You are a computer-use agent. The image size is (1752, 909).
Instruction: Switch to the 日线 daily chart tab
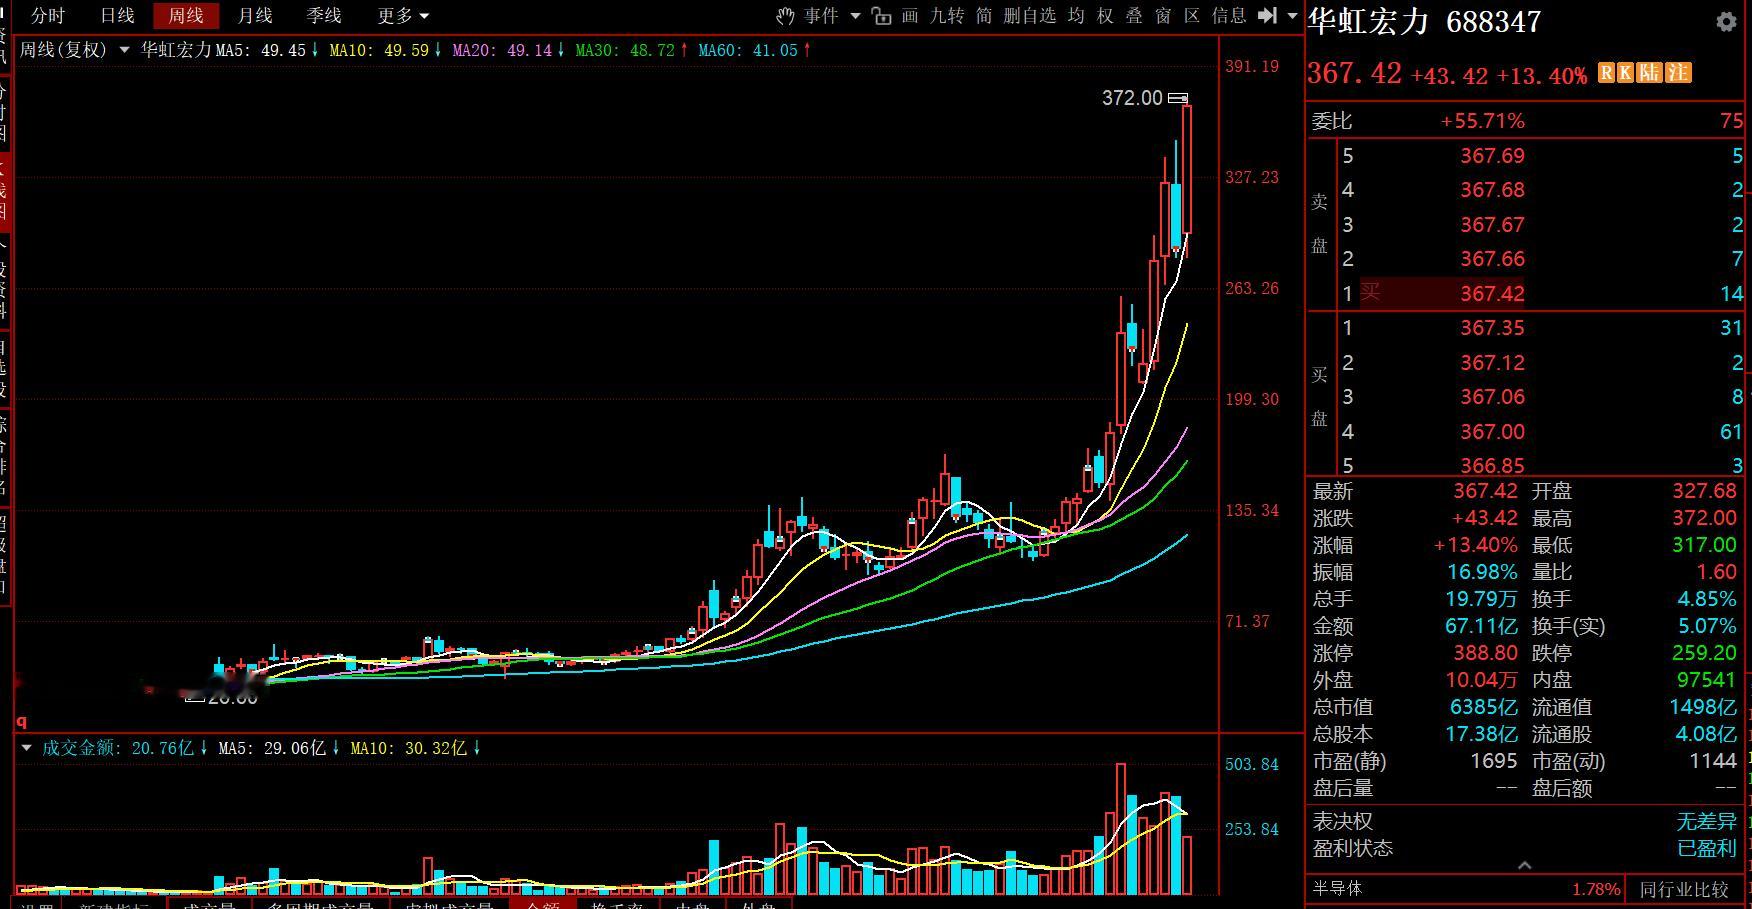(117, 16)
